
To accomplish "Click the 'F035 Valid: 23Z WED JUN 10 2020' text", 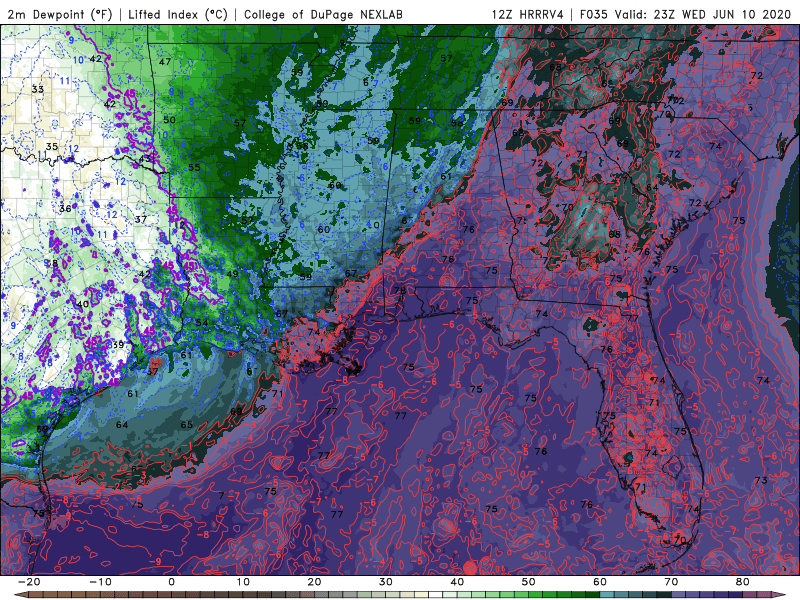I will tap(685, 14).
